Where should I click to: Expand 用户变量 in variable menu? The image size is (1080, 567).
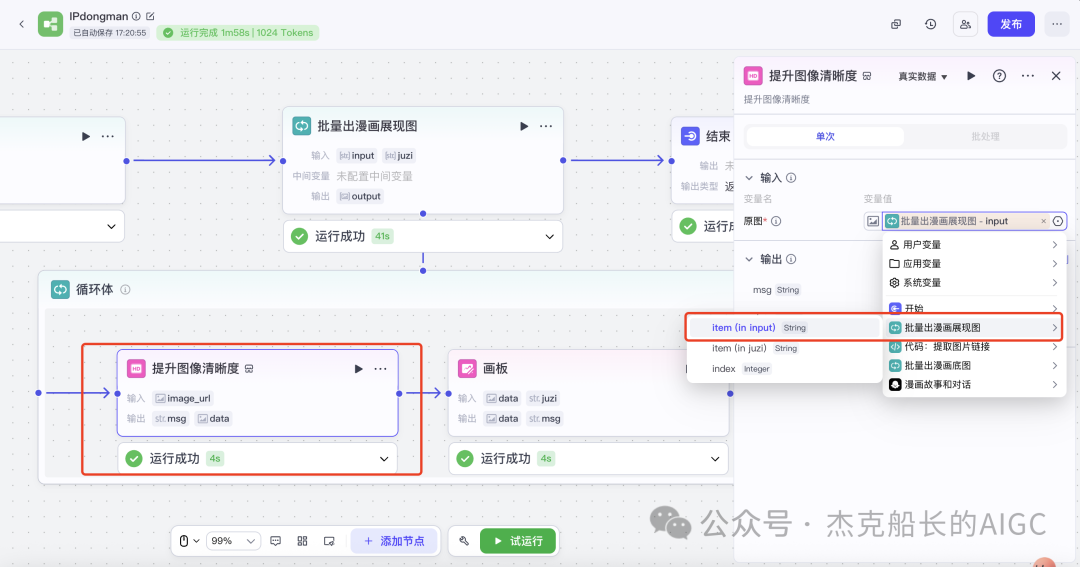coord(973,245)
